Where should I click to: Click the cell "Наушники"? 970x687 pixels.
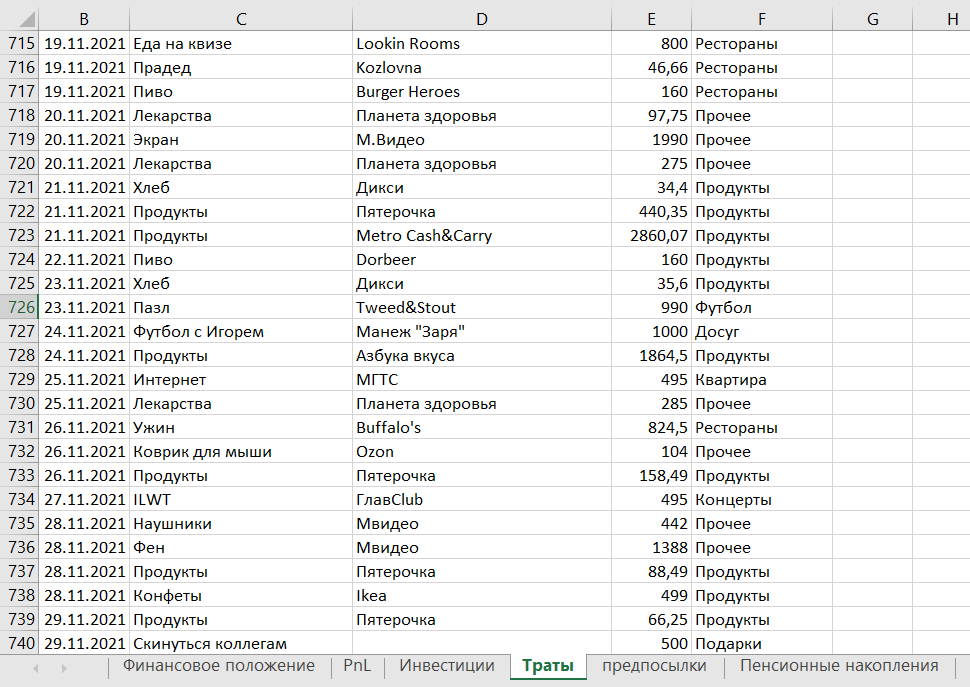click(x=241, y=524)
